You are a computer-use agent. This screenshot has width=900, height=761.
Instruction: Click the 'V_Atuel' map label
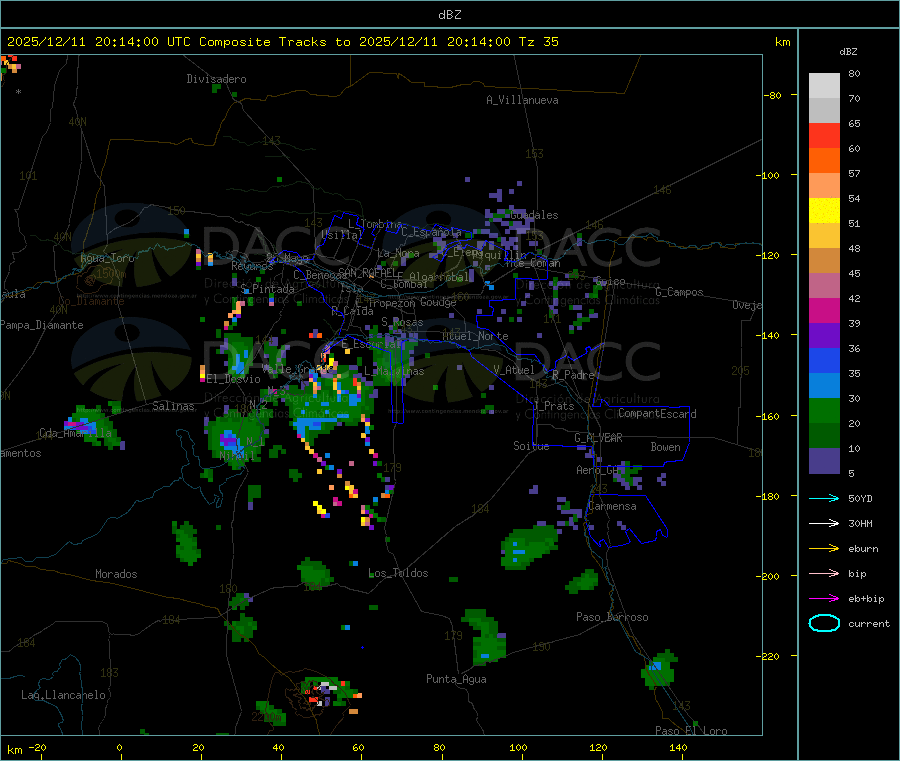[x=514, y=370]
